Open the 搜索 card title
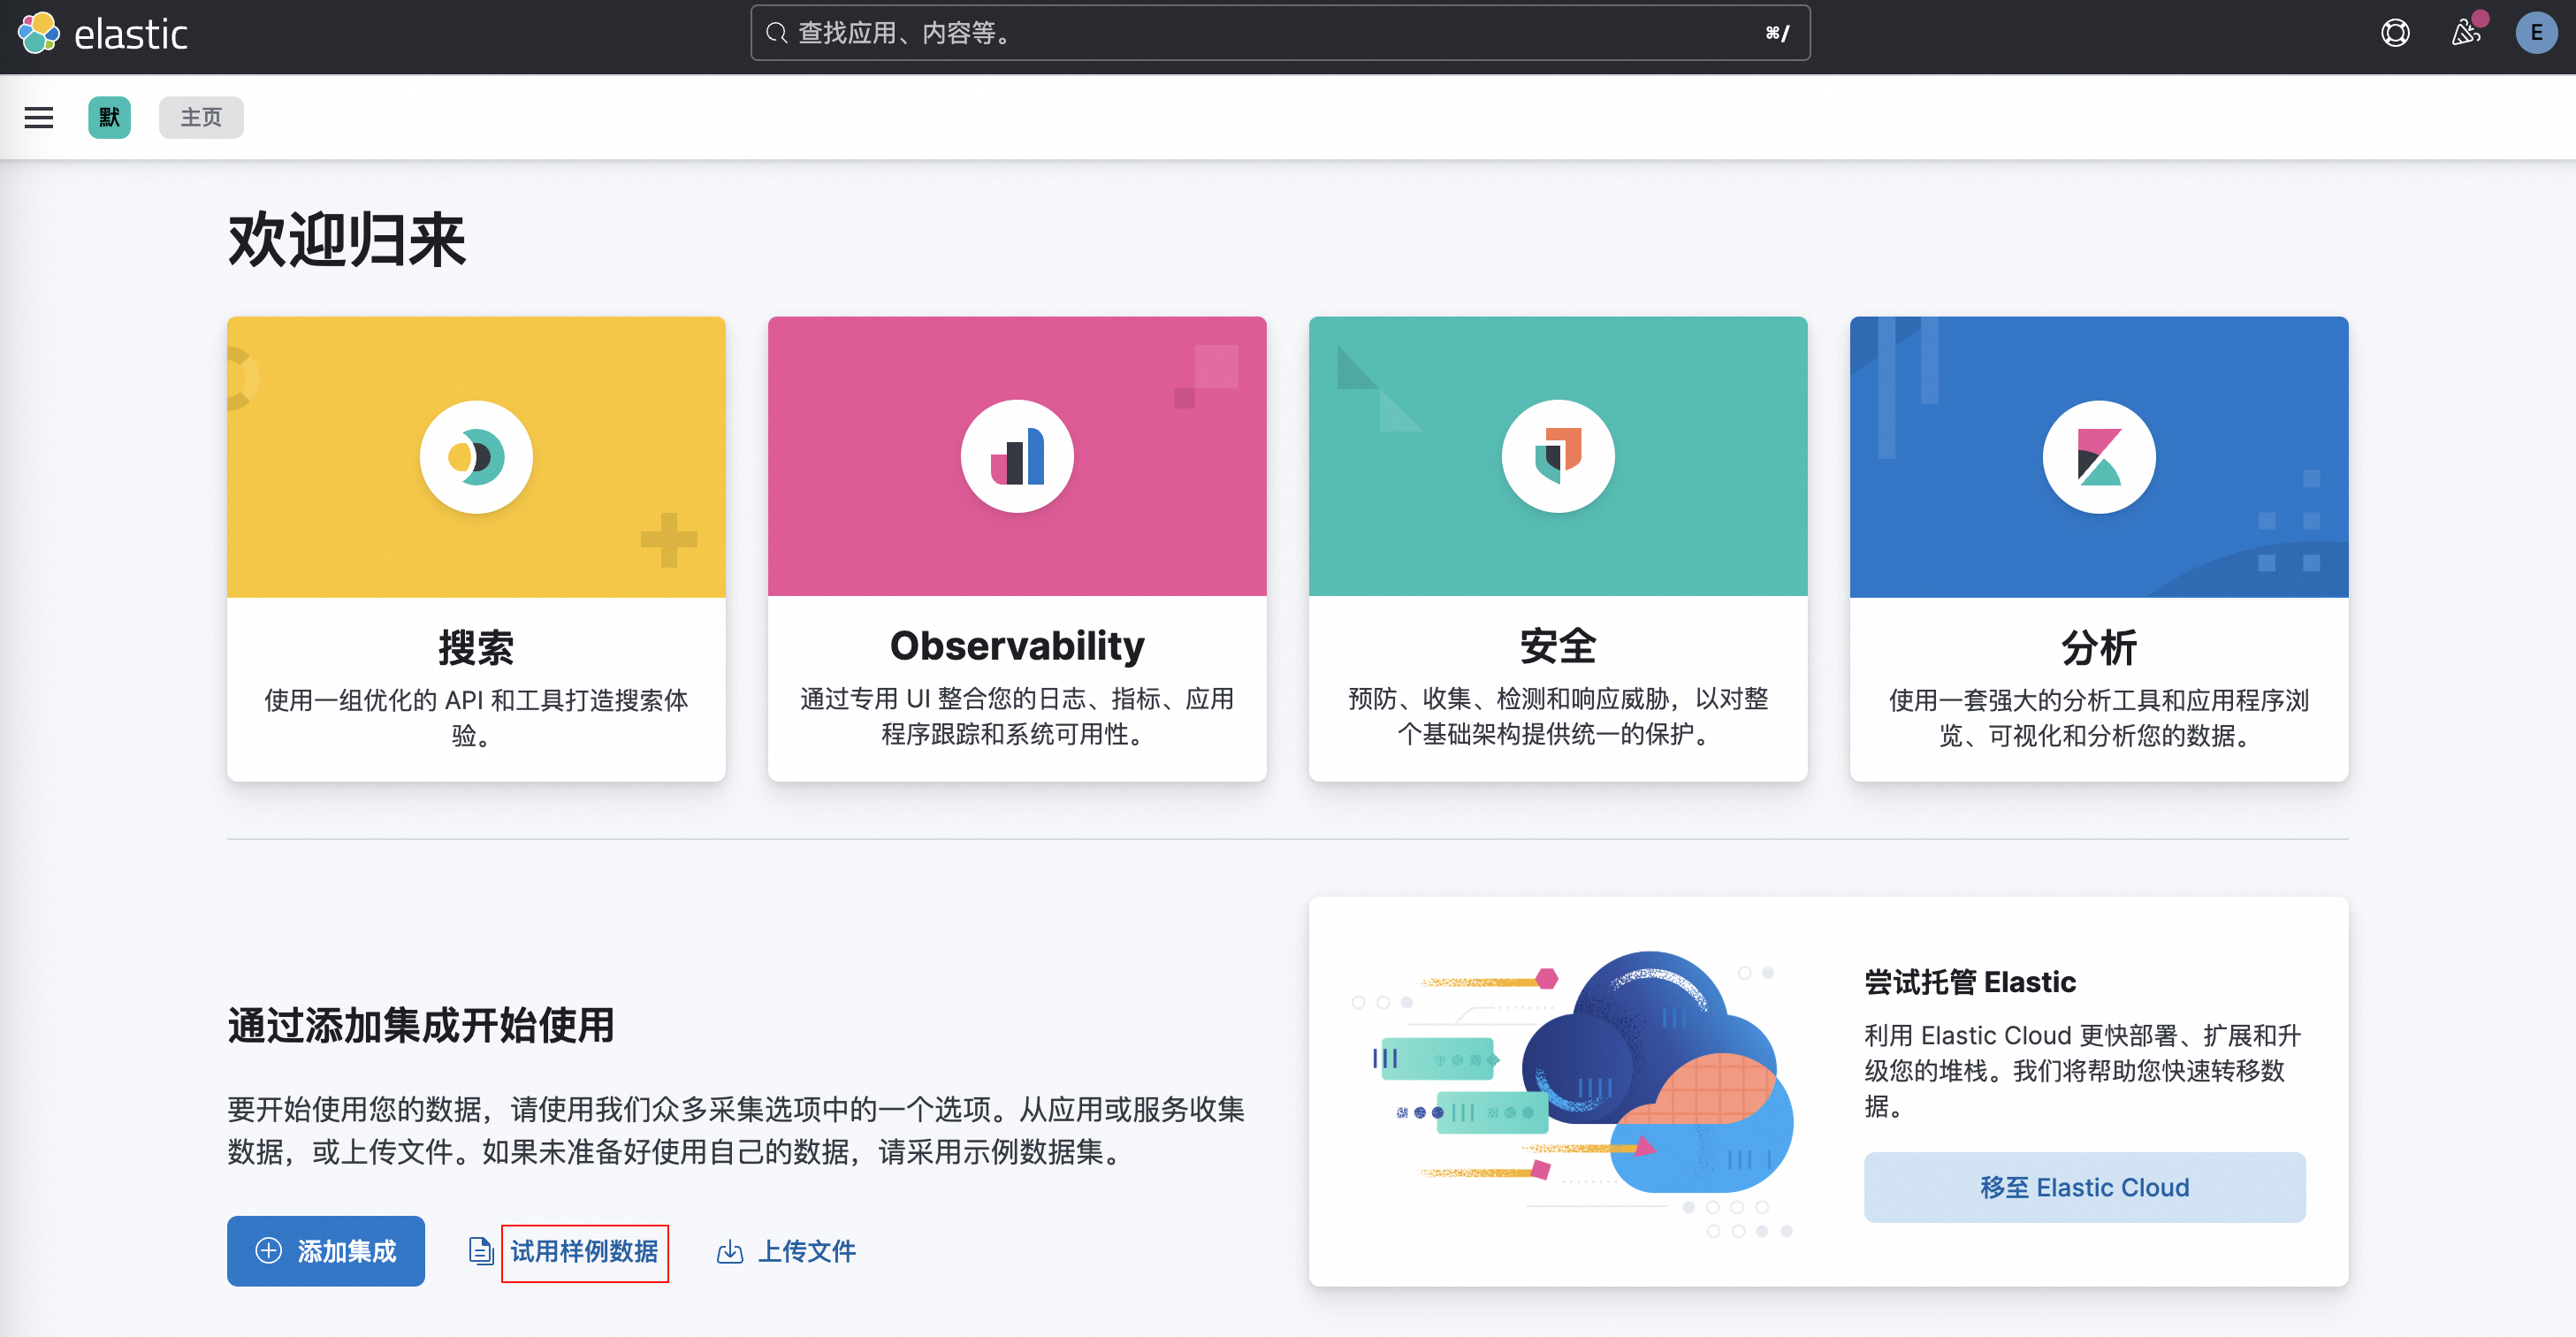Image resolution: width=2576 pixels, height=1337 pixels. click(476, 647)
